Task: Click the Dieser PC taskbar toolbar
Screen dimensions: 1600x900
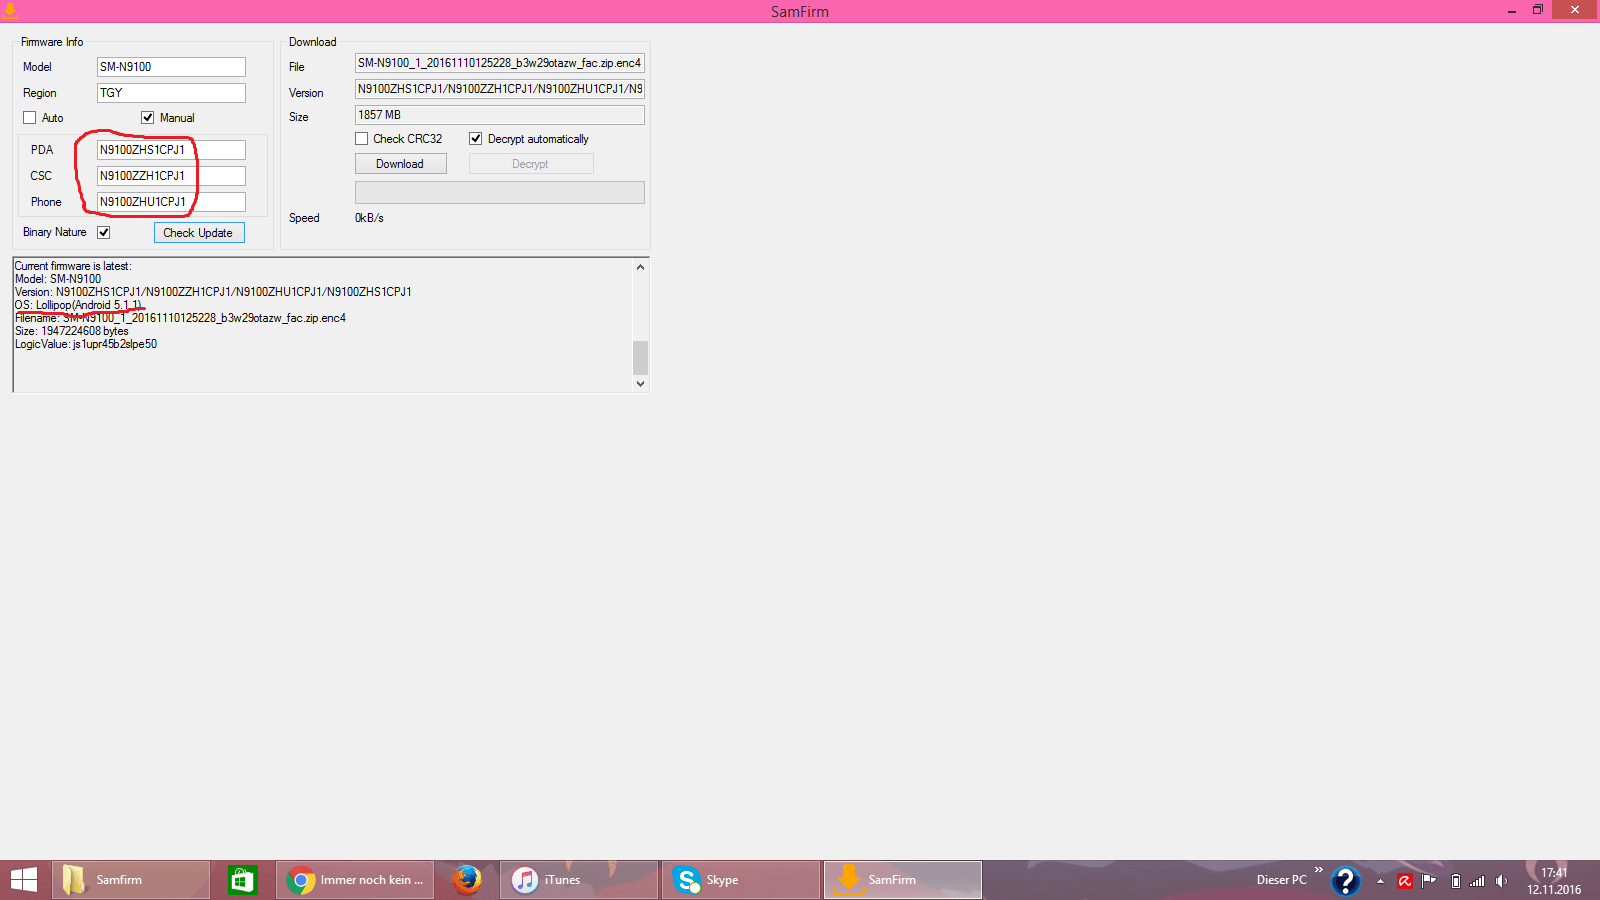Action: [1281, 880]
